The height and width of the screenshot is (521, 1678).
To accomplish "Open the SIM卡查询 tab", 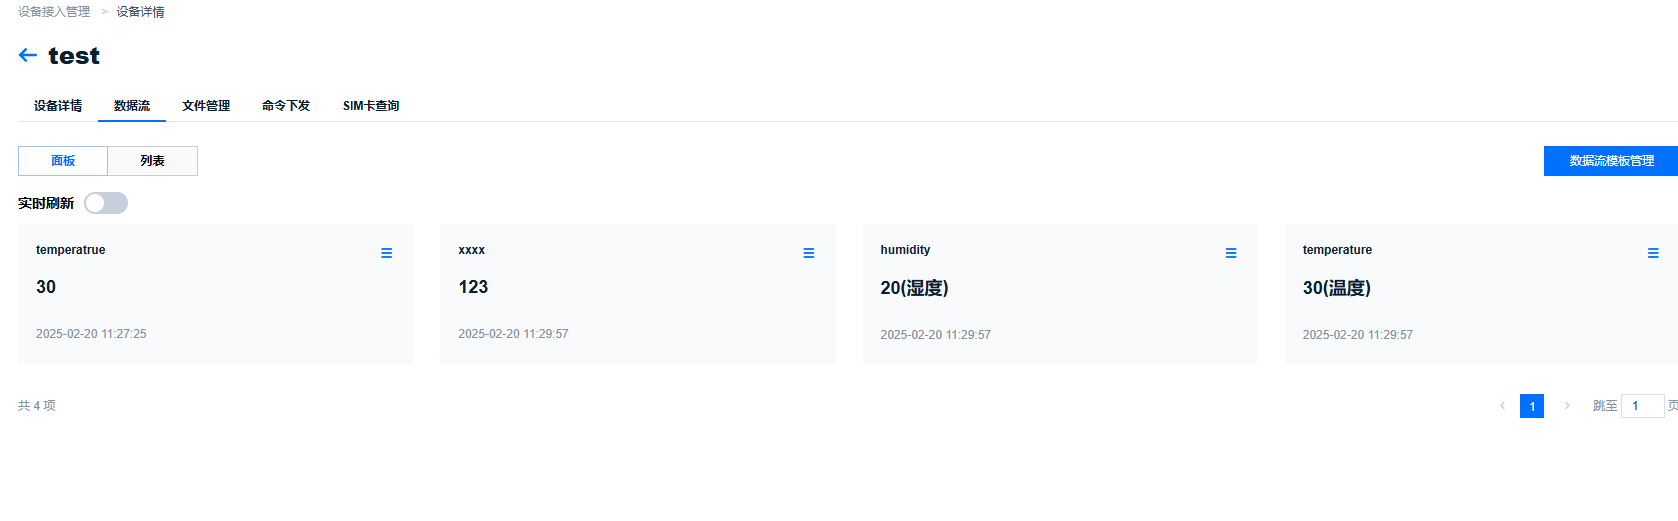I will (x=371, y=106).
